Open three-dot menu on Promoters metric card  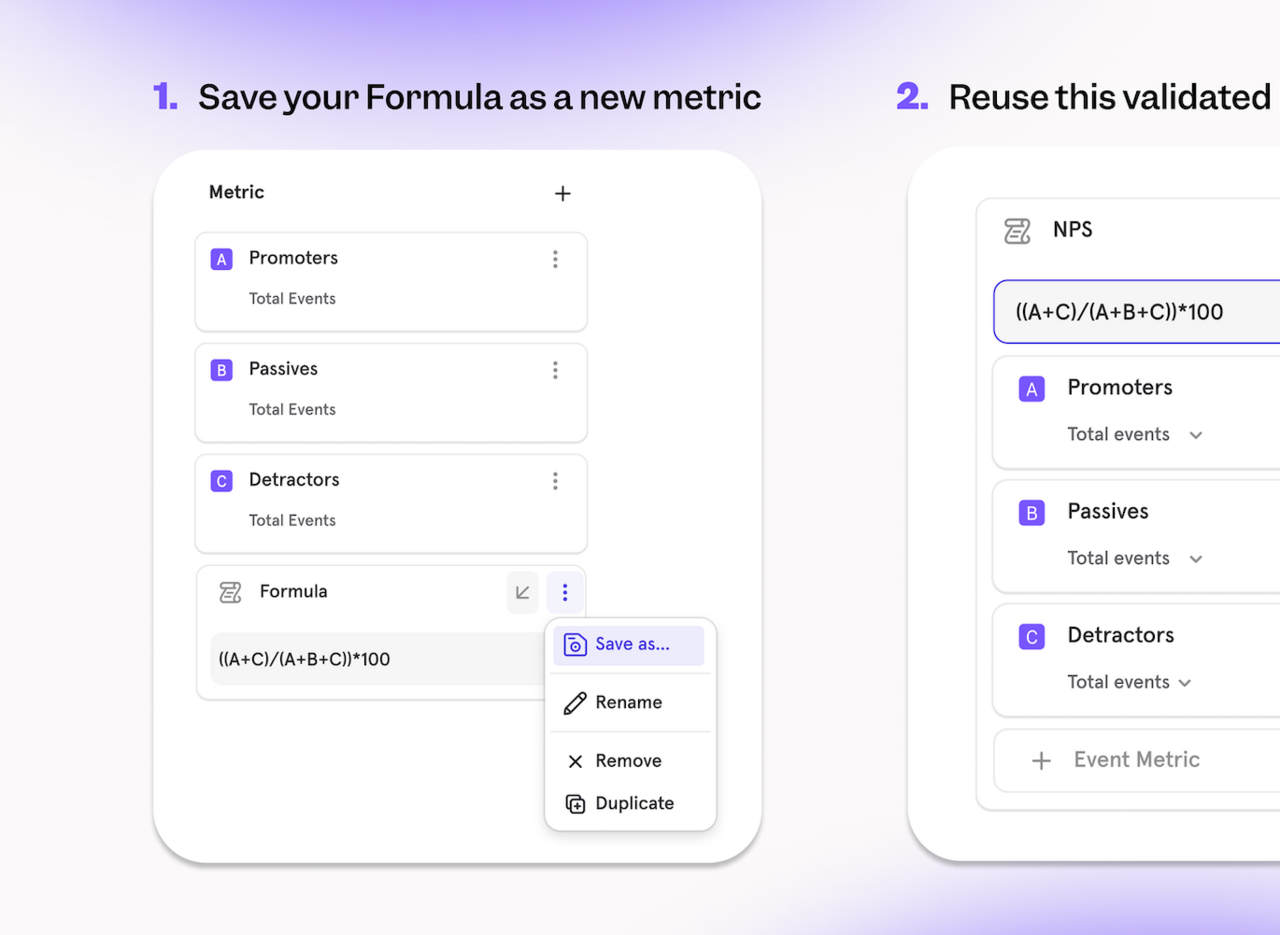tap(555, 260)
